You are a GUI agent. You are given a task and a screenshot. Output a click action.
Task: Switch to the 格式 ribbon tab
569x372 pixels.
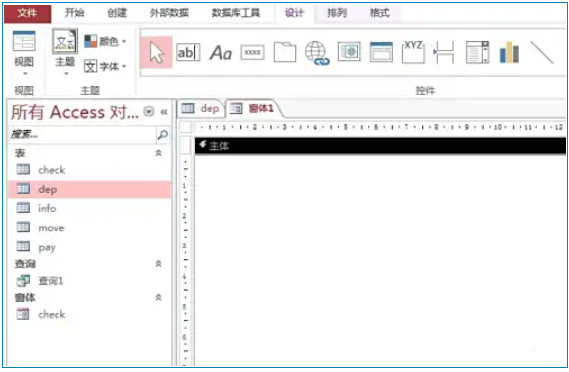point(380,13)
